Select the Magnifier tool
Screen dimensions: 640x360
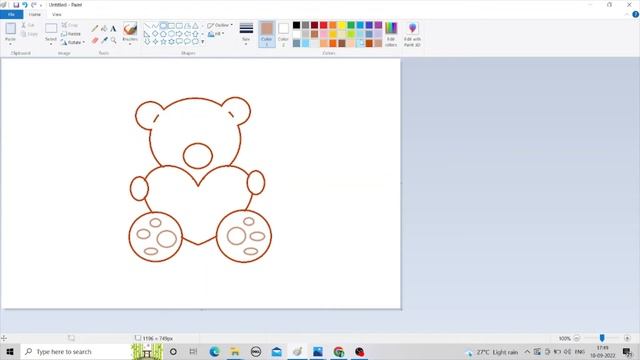click(x=113, y=40)
